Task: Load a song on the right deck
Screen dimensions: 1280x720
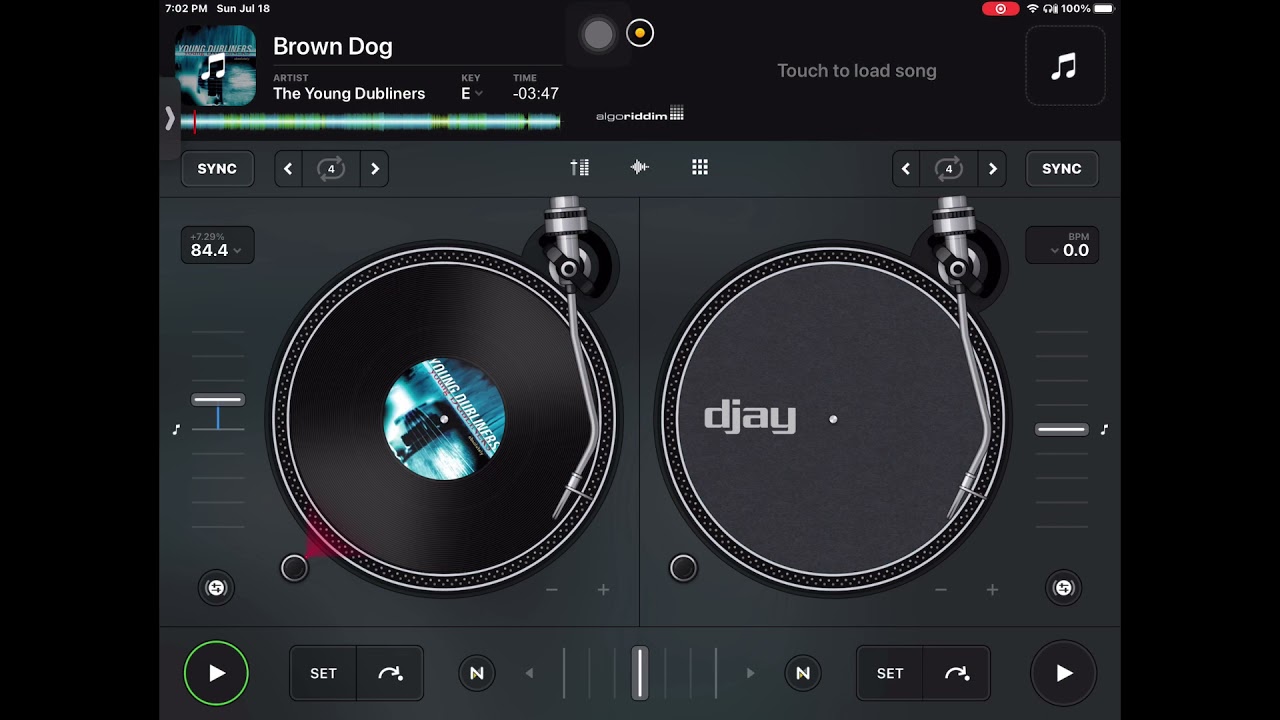Action: point(857,71)
